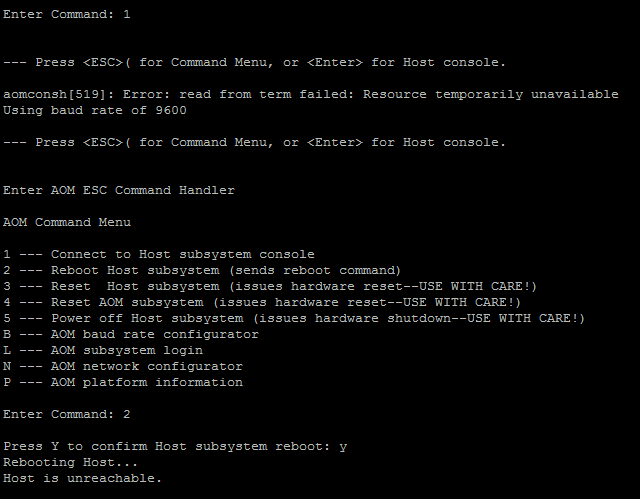Screen dimensions: 640x499
Task: Select option P AOM platform information
Action: point(123,382)
